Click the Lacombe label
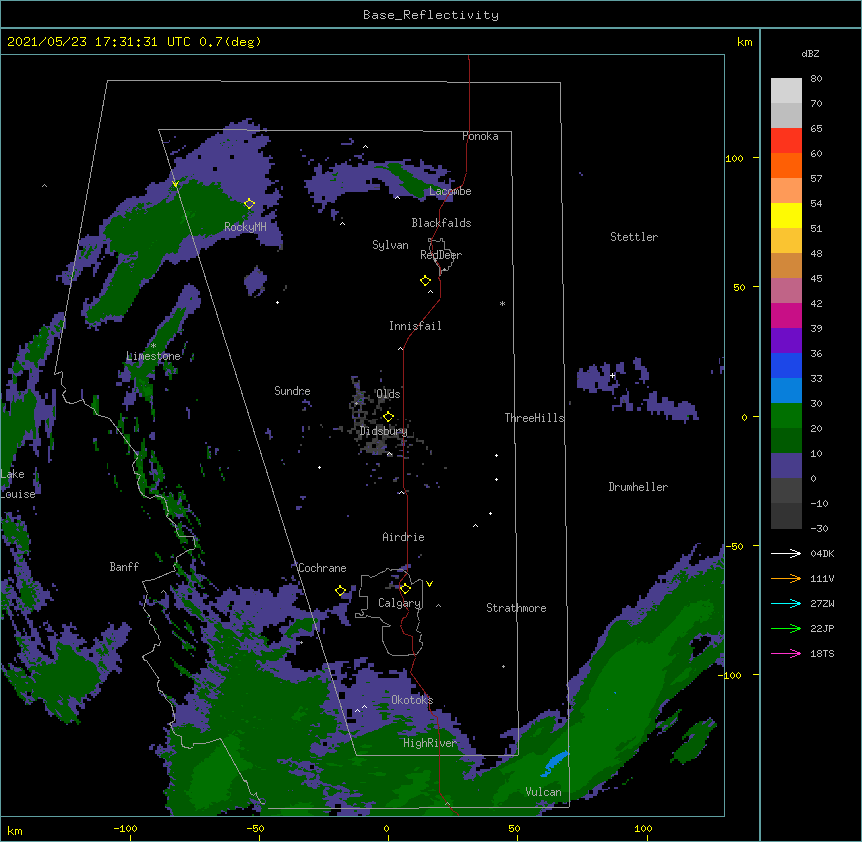Image resolution: width=862 pixels, height=842 pixels. click(x=450, y=191)
